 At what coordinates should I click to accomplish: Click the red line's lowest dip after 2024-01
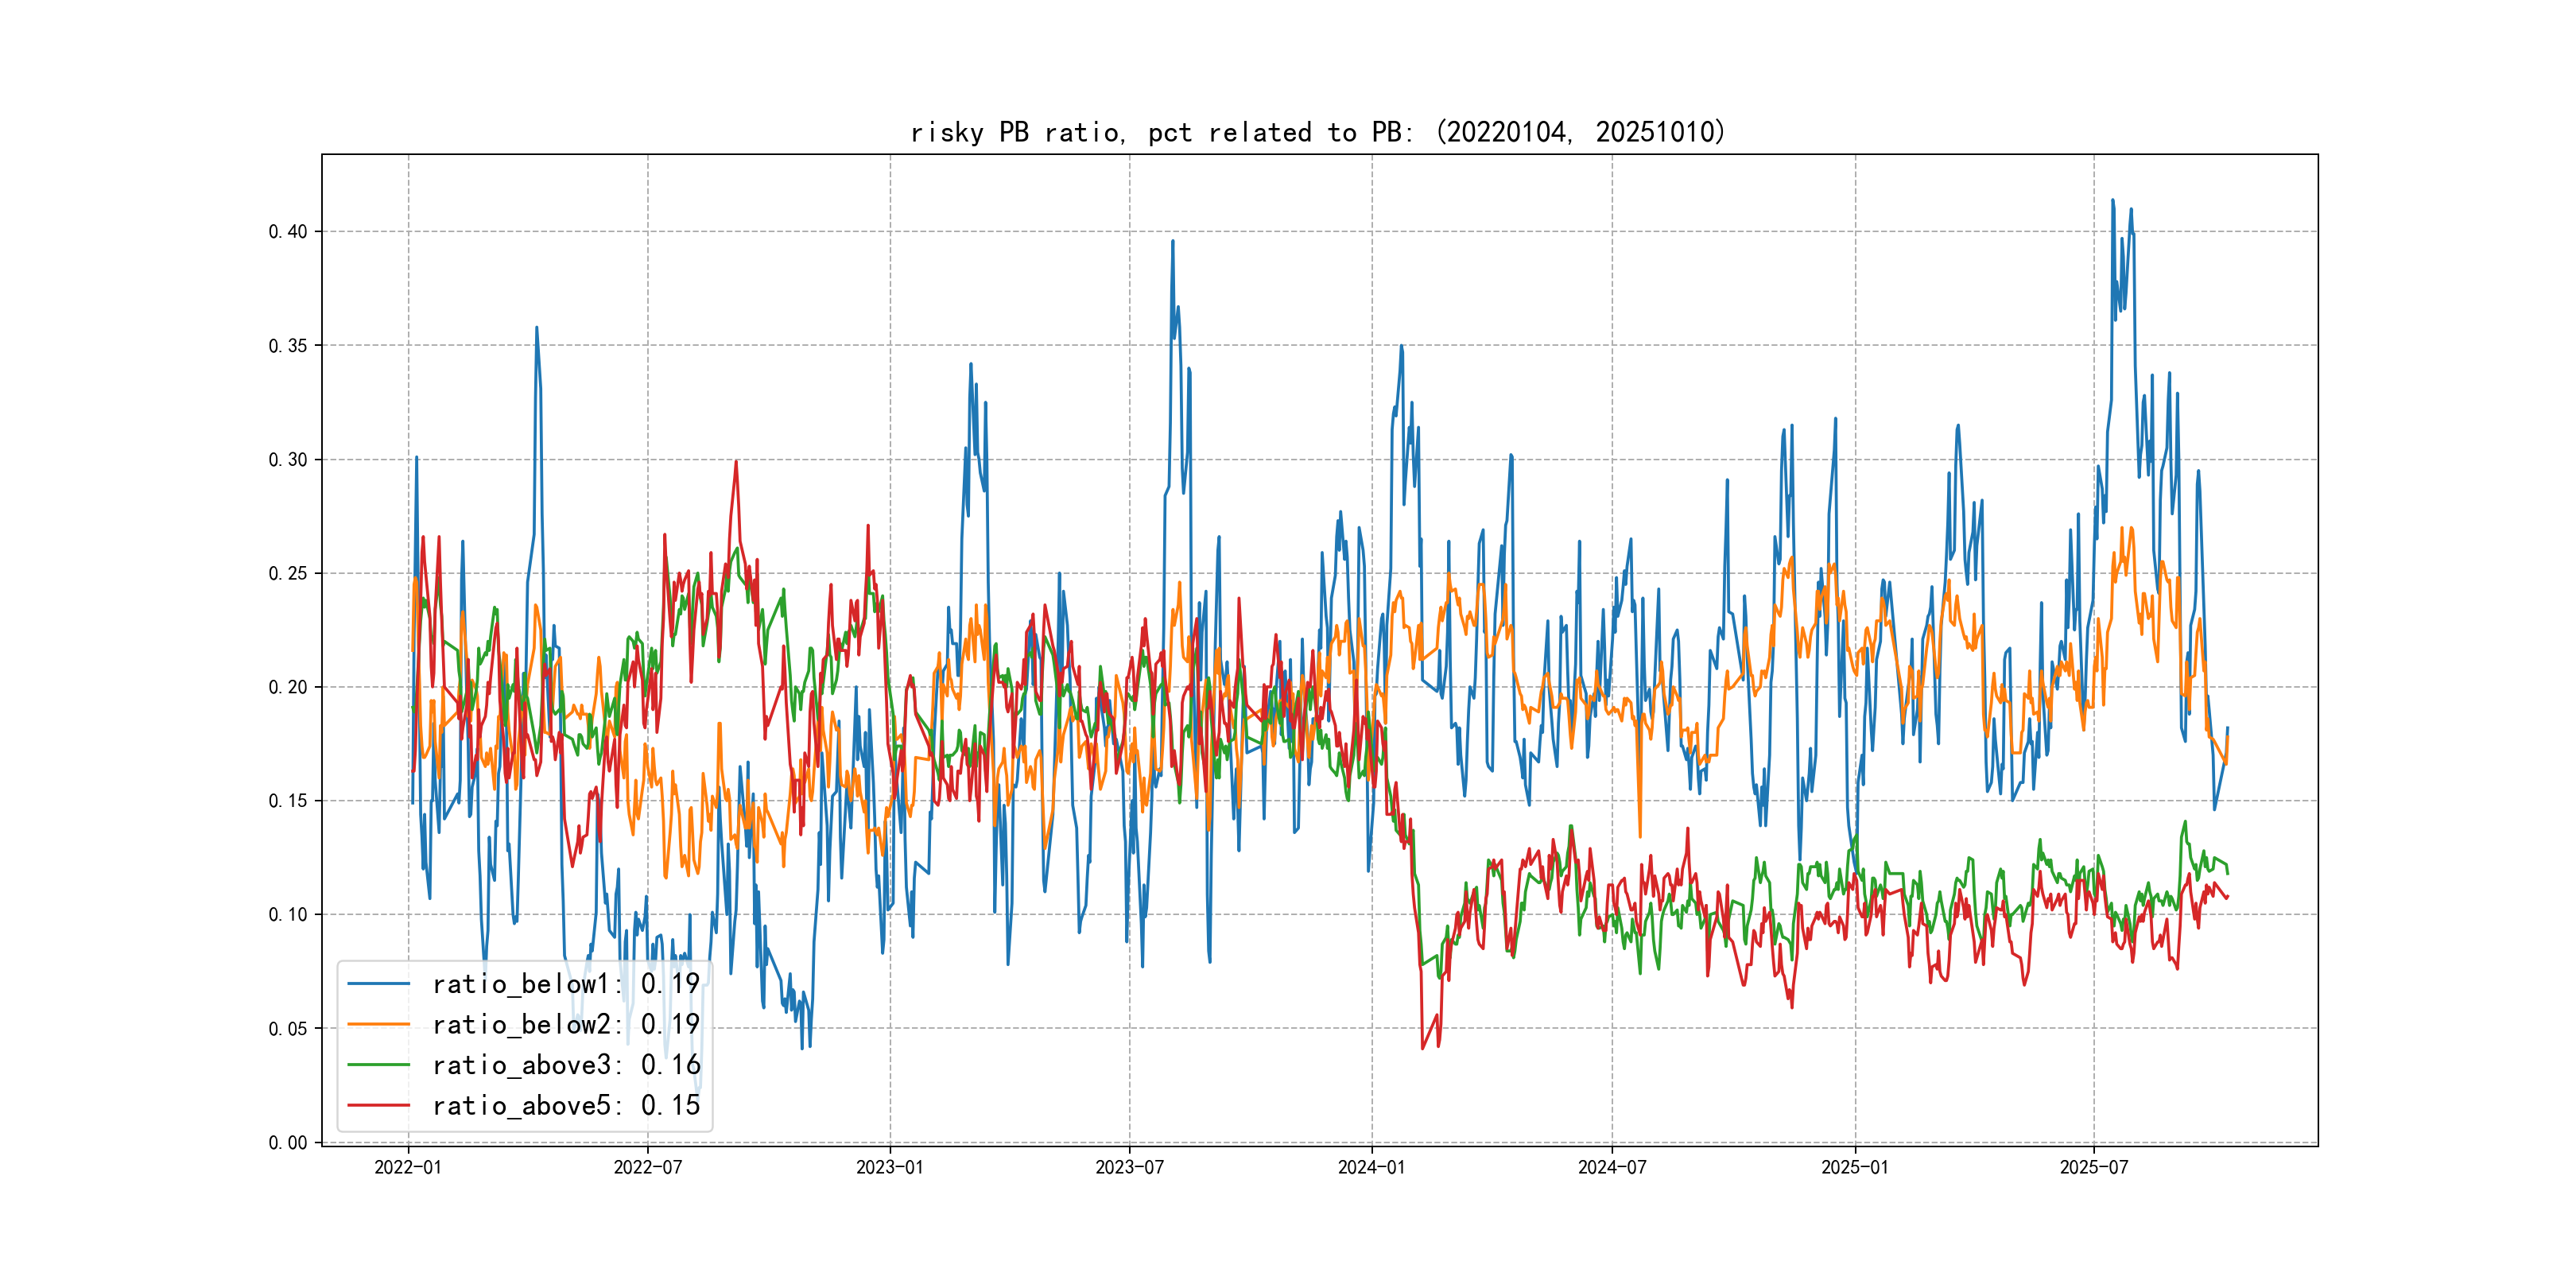1423,1047
